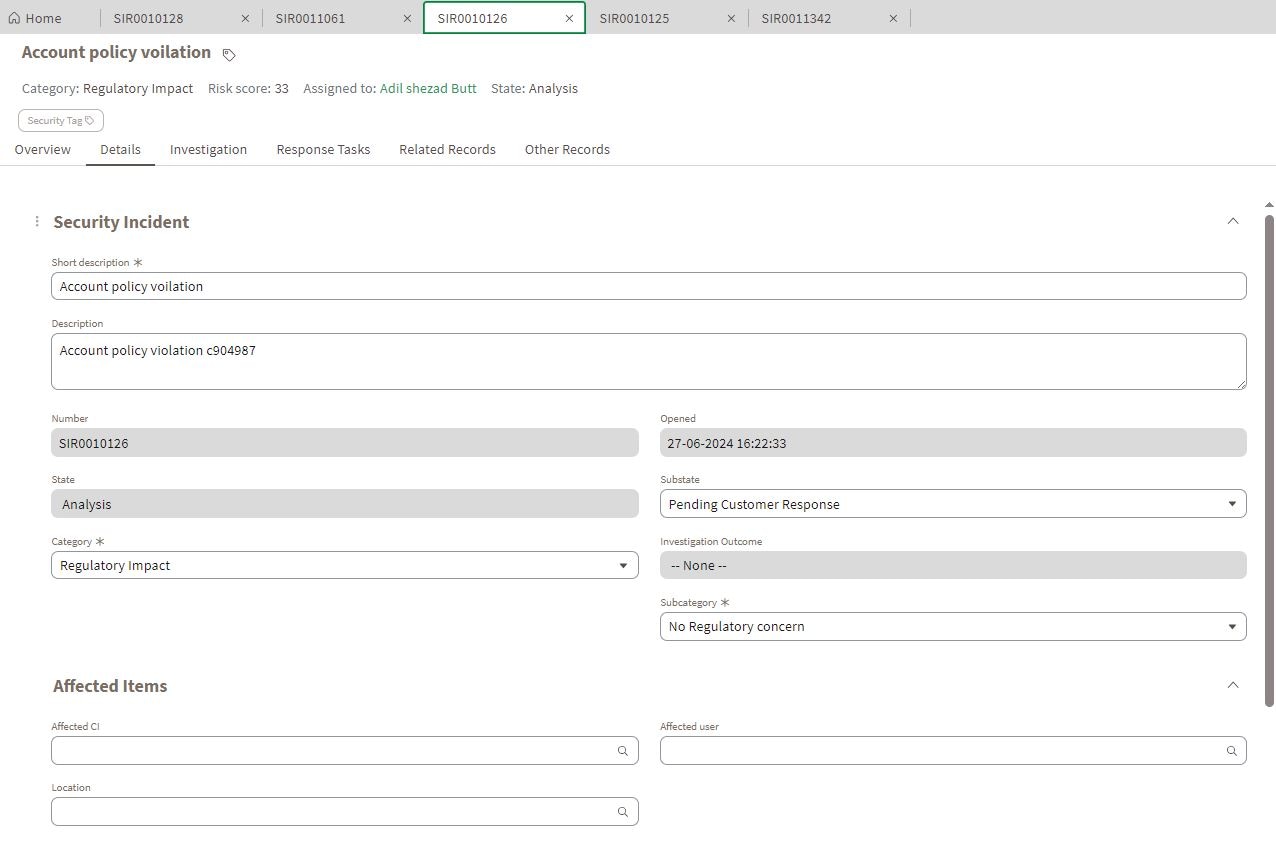Click the Short description input field
Viewport: 1276px width, 863px height.
[x=649, y=286]
